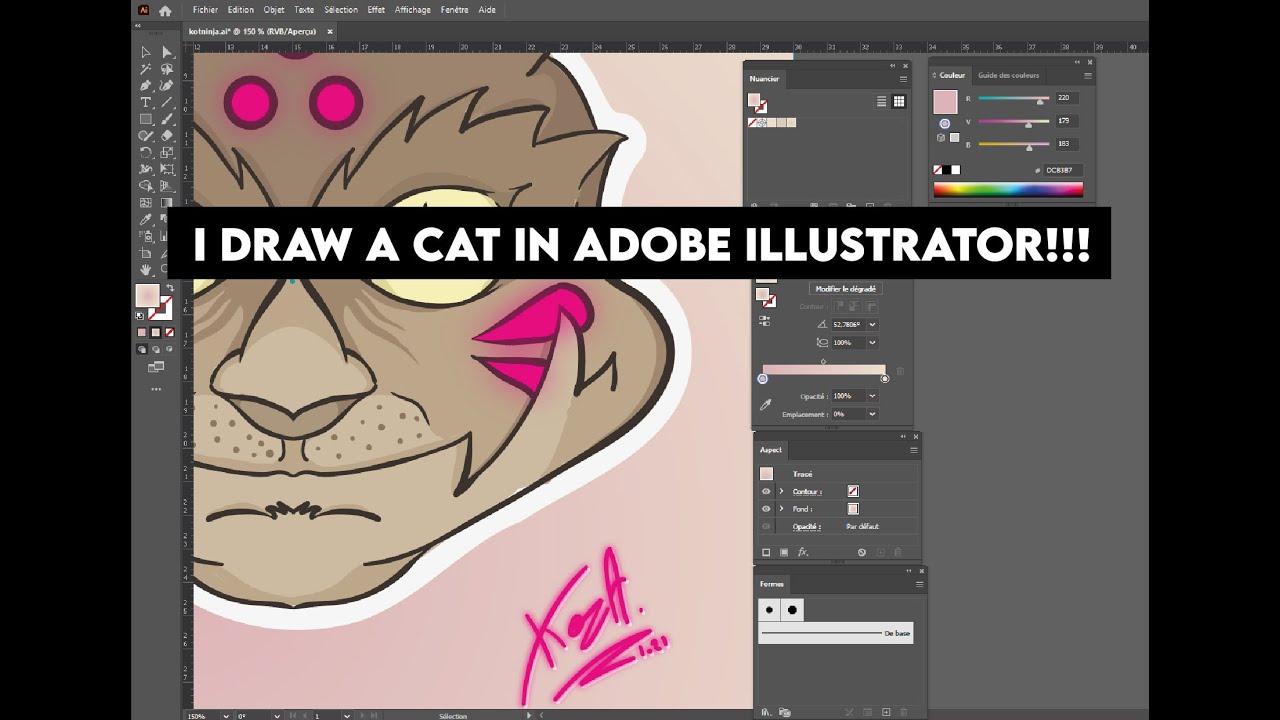Adjust the R red slider

[x=1013, y=99]
